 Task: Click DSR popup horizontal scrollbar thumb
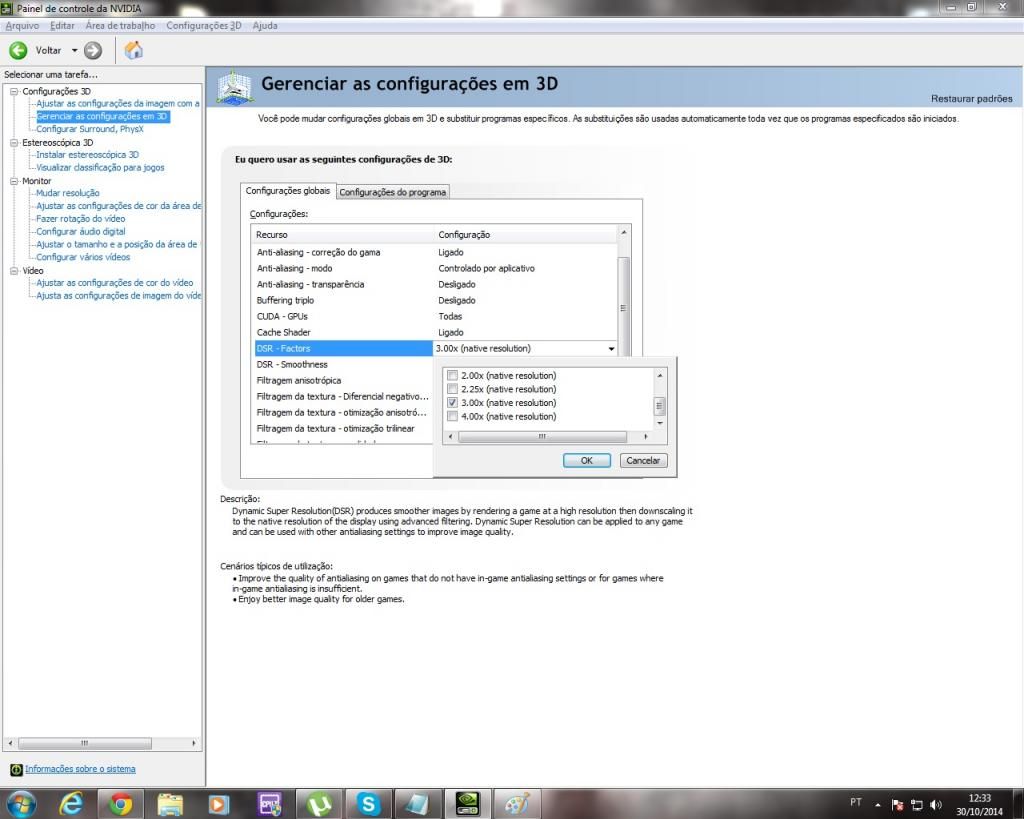[542, 436]
